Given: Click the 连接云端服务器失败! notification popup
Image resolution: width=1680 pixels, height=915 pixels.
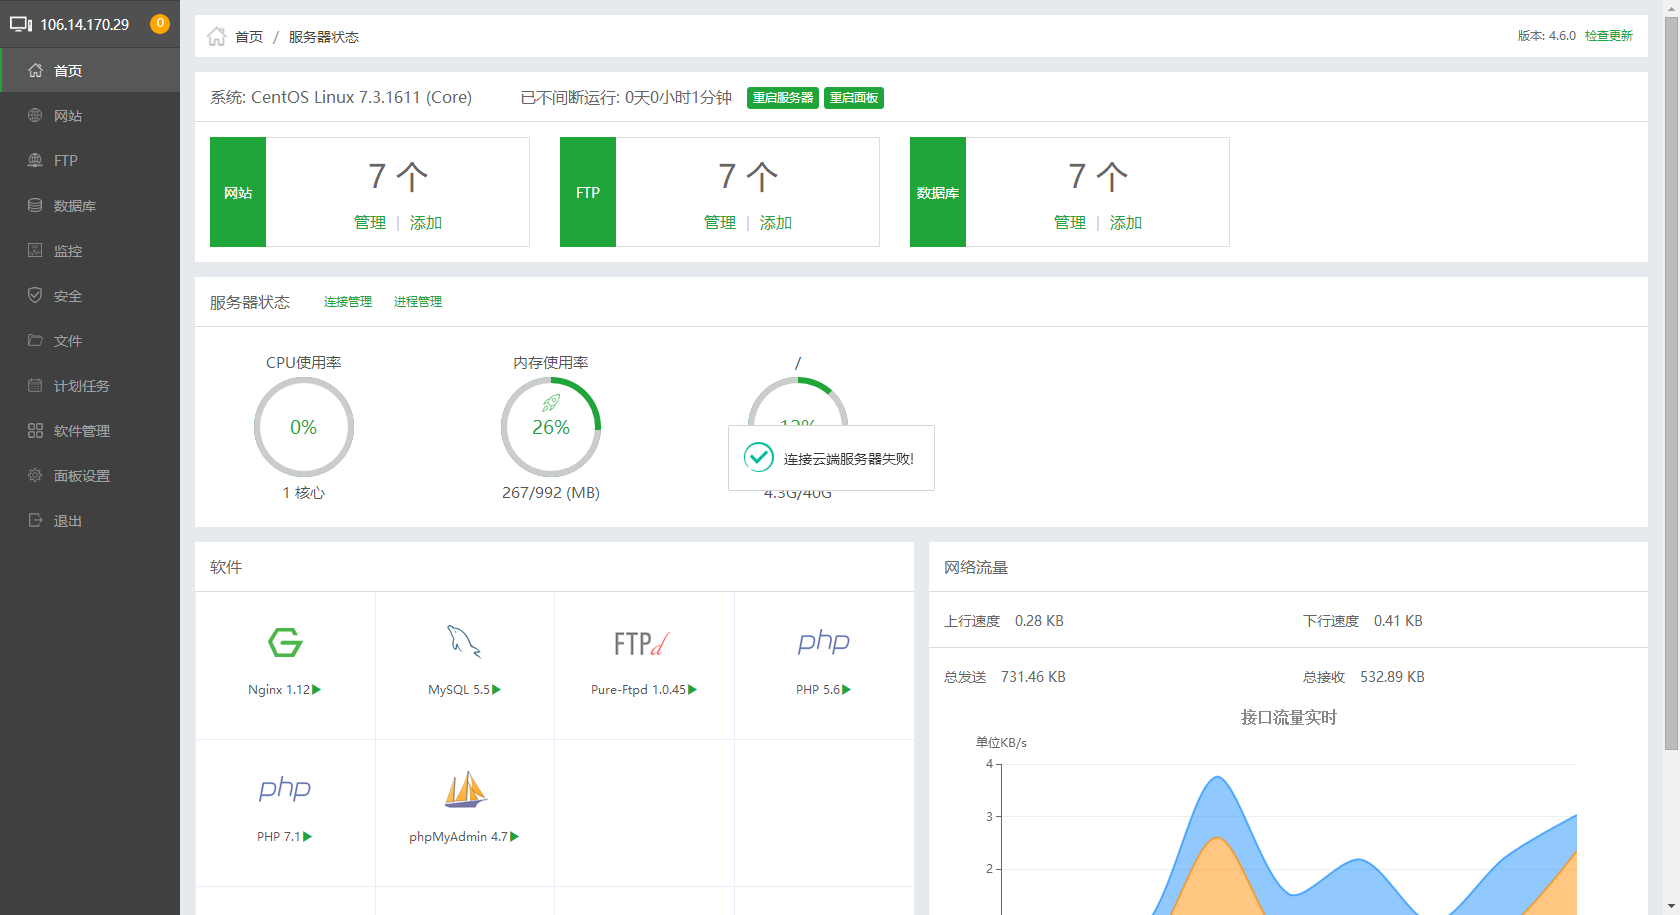Looking at the screenshot, I should point(831,458).
